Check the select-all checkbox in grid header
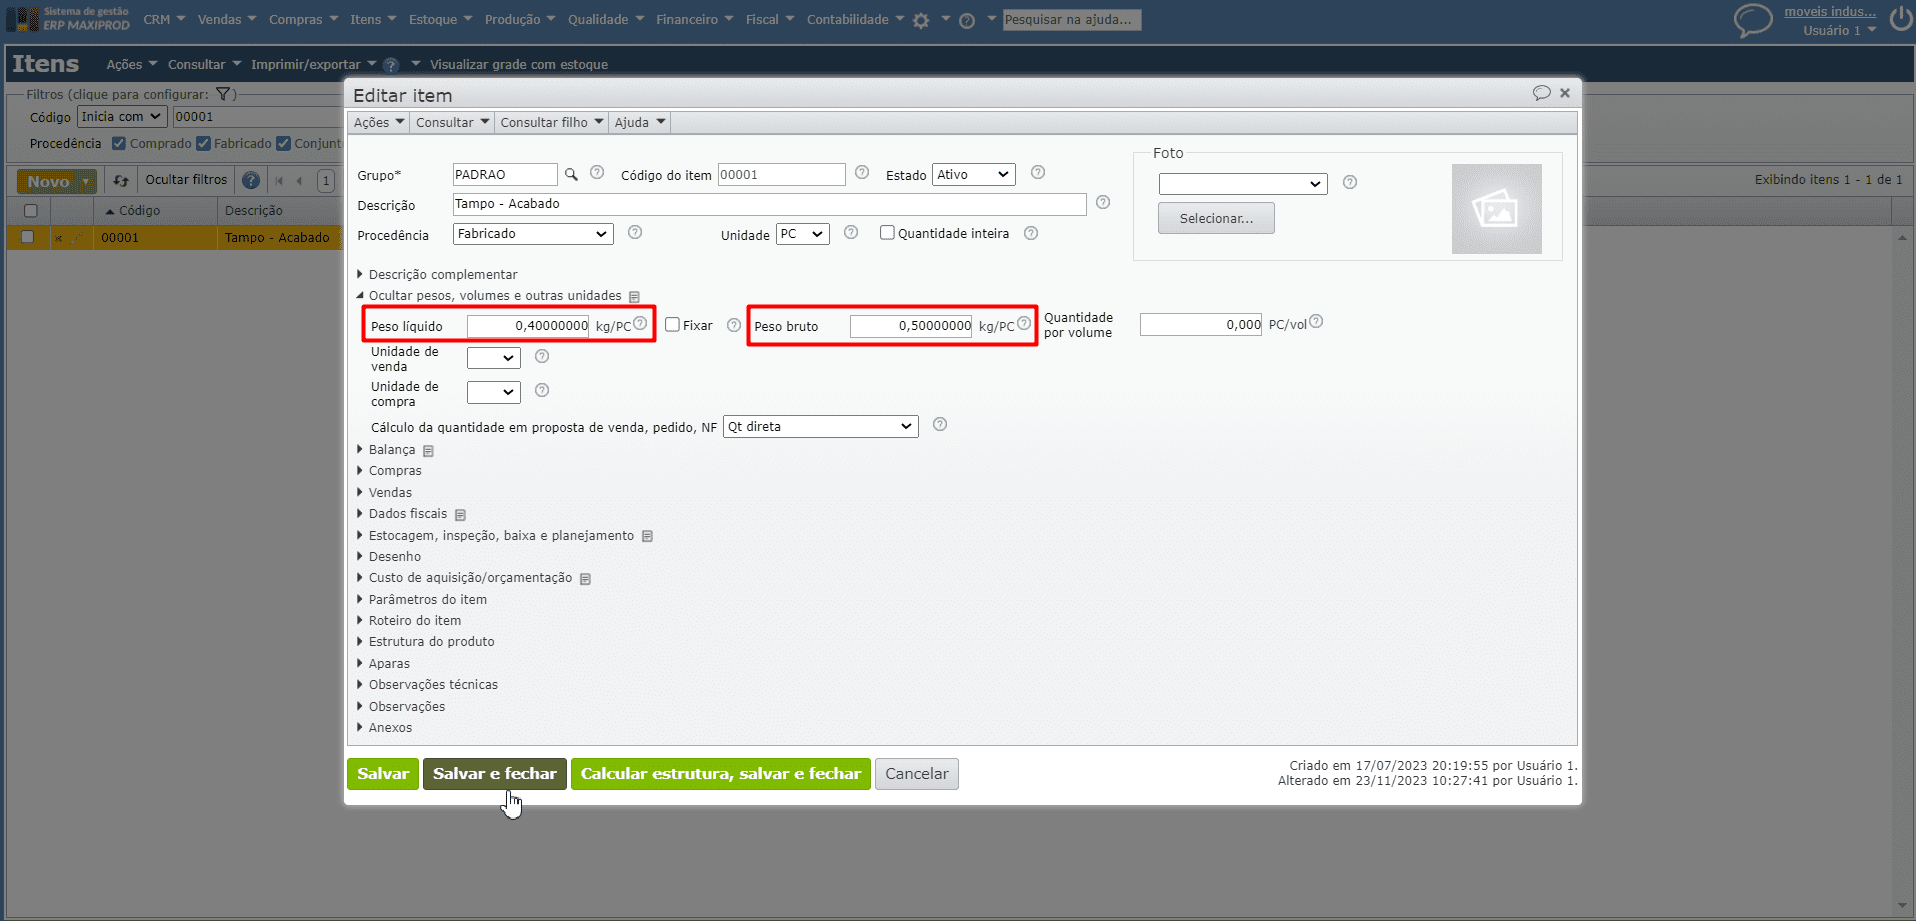 click(x=30, y=211)
